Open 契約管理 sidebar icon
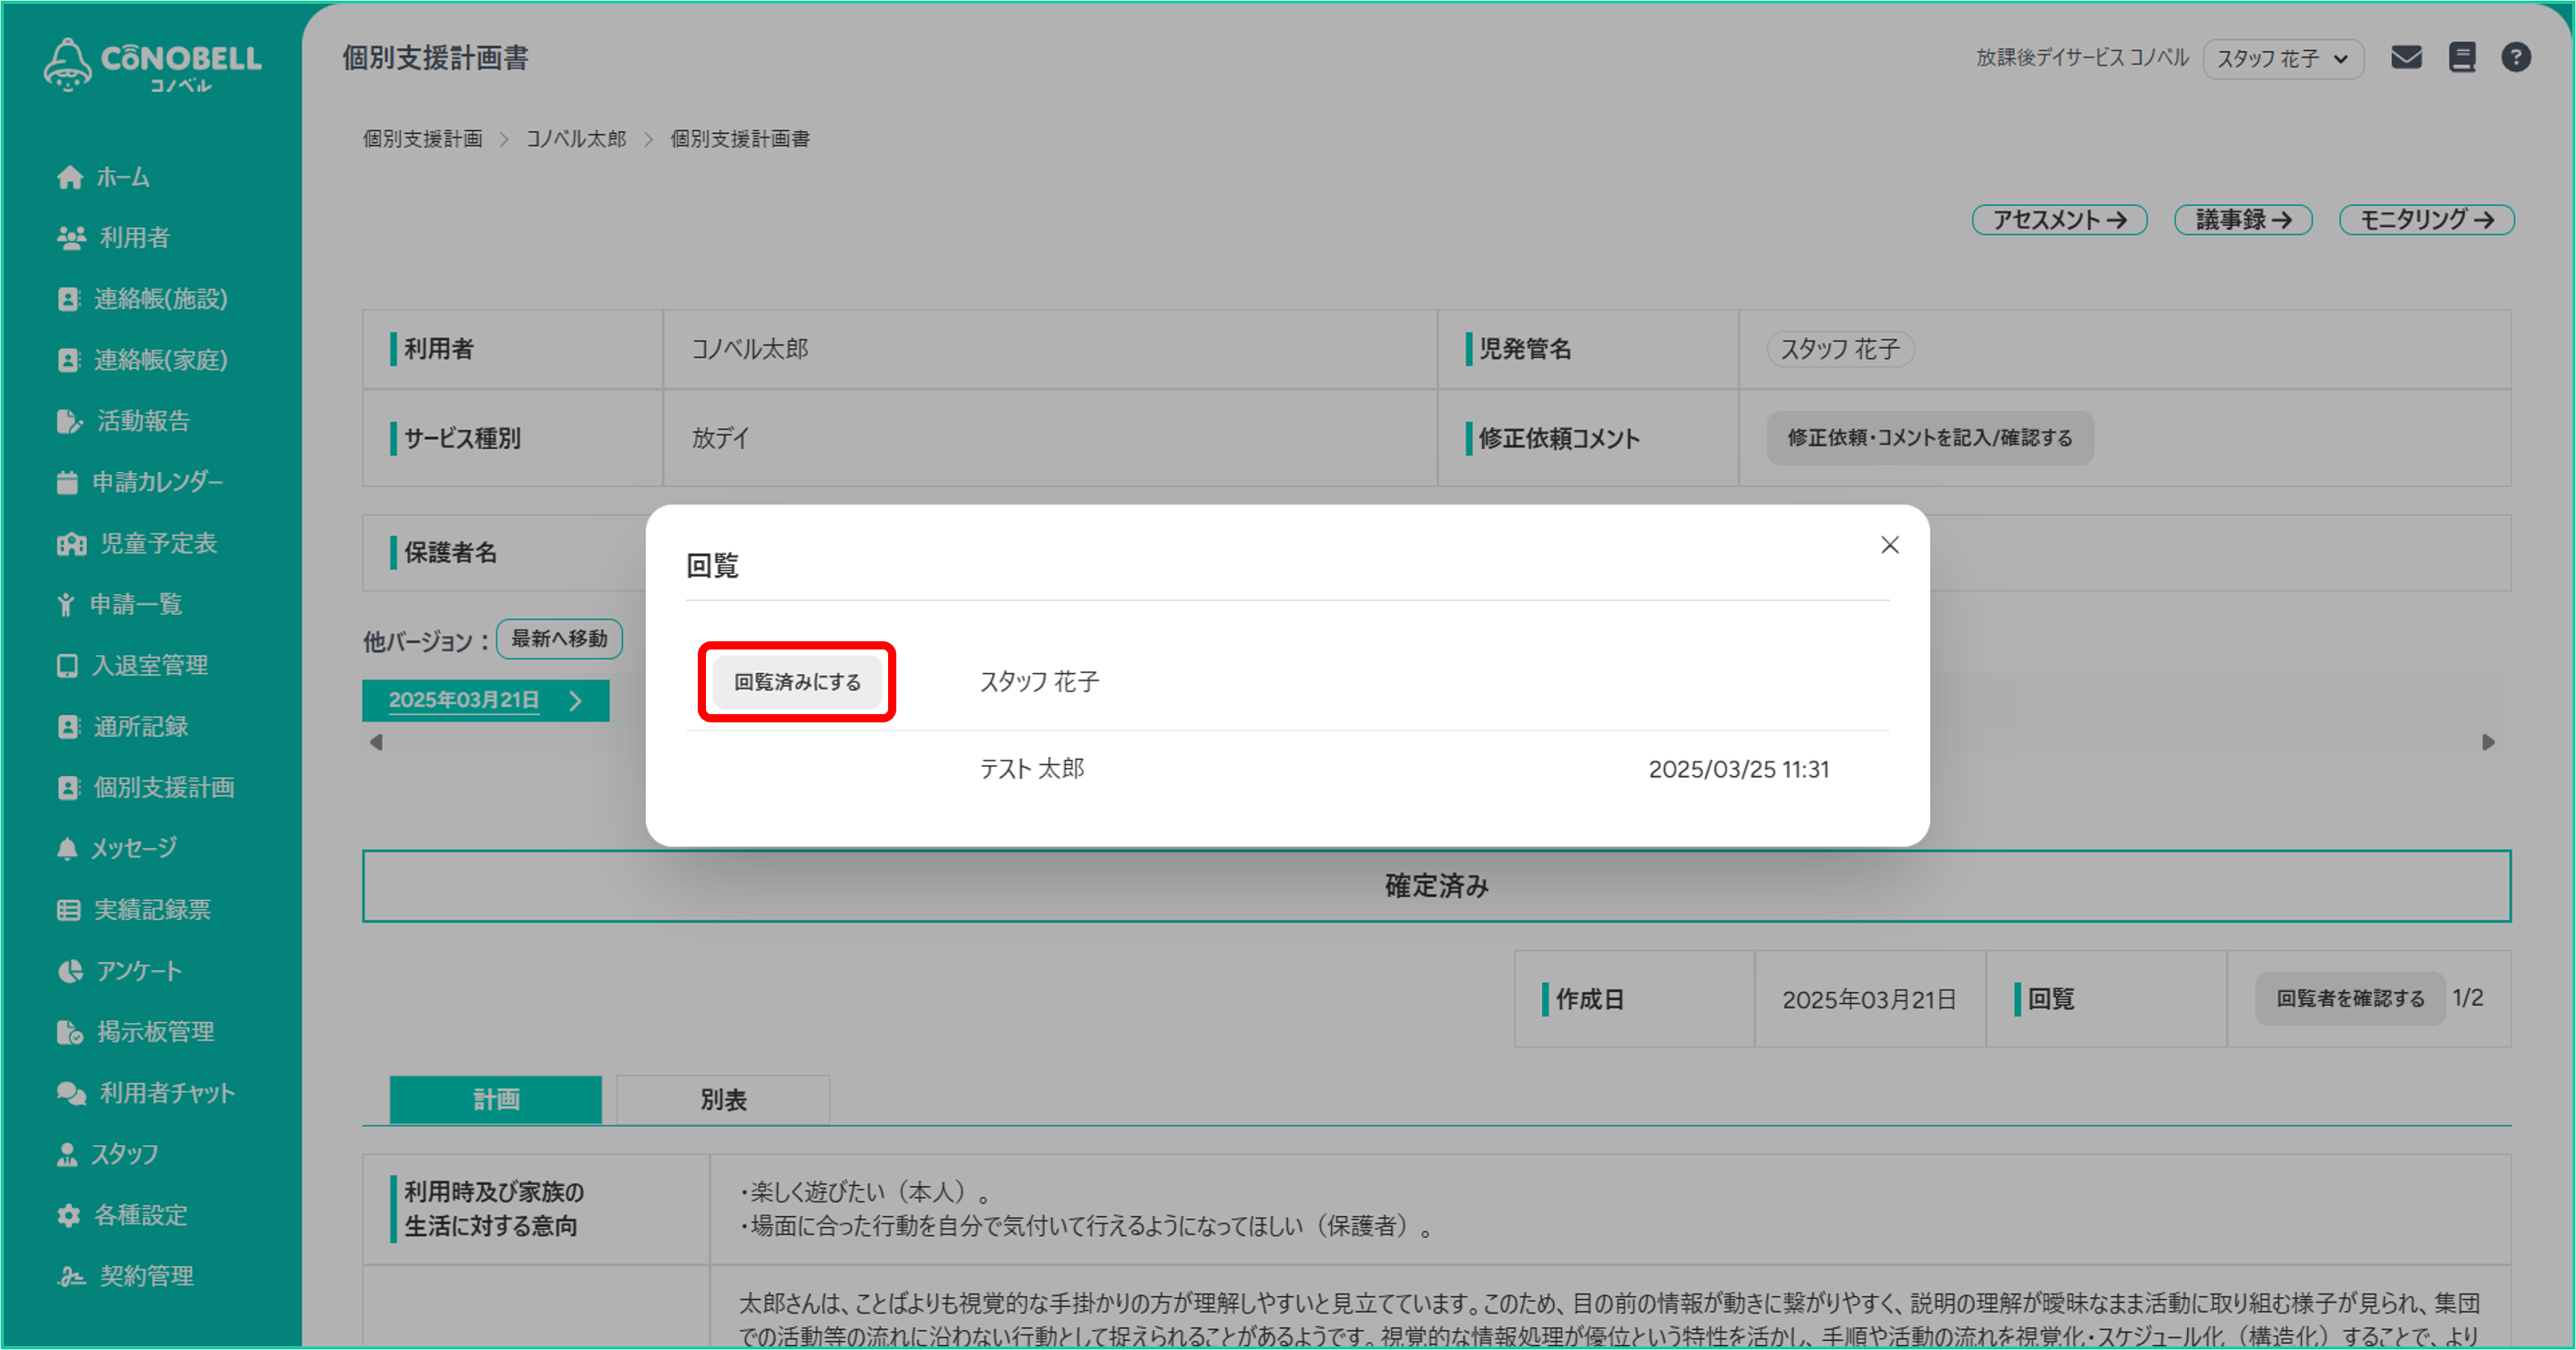Viewport: 2576px width, 1350px height. (x=71, y=1275)
